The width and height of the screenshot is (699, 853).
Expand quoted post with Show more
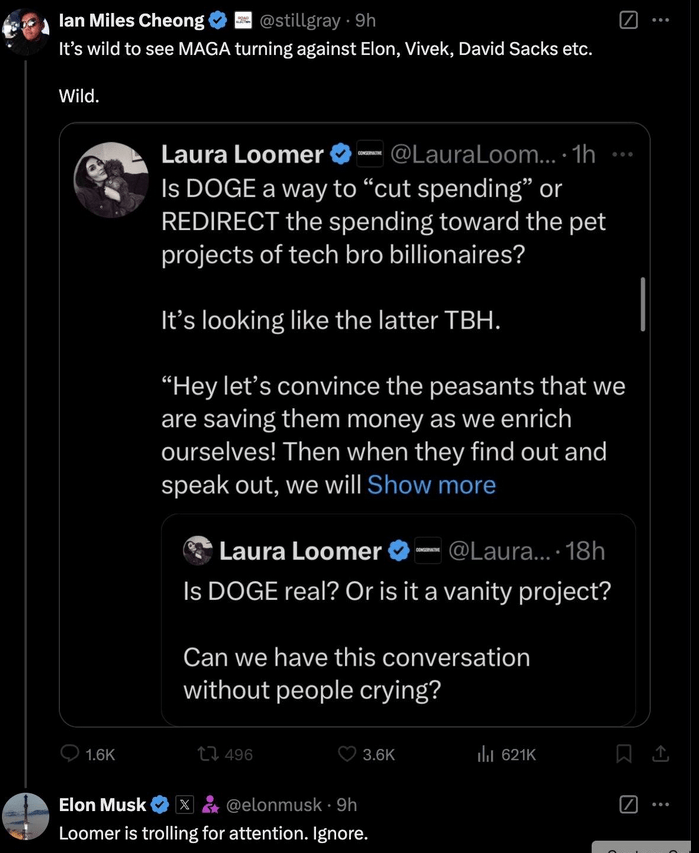(431, 485)
